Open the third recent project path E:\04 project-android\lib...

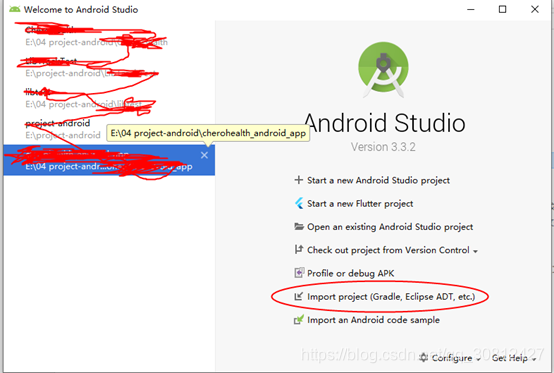click(110, 98)
